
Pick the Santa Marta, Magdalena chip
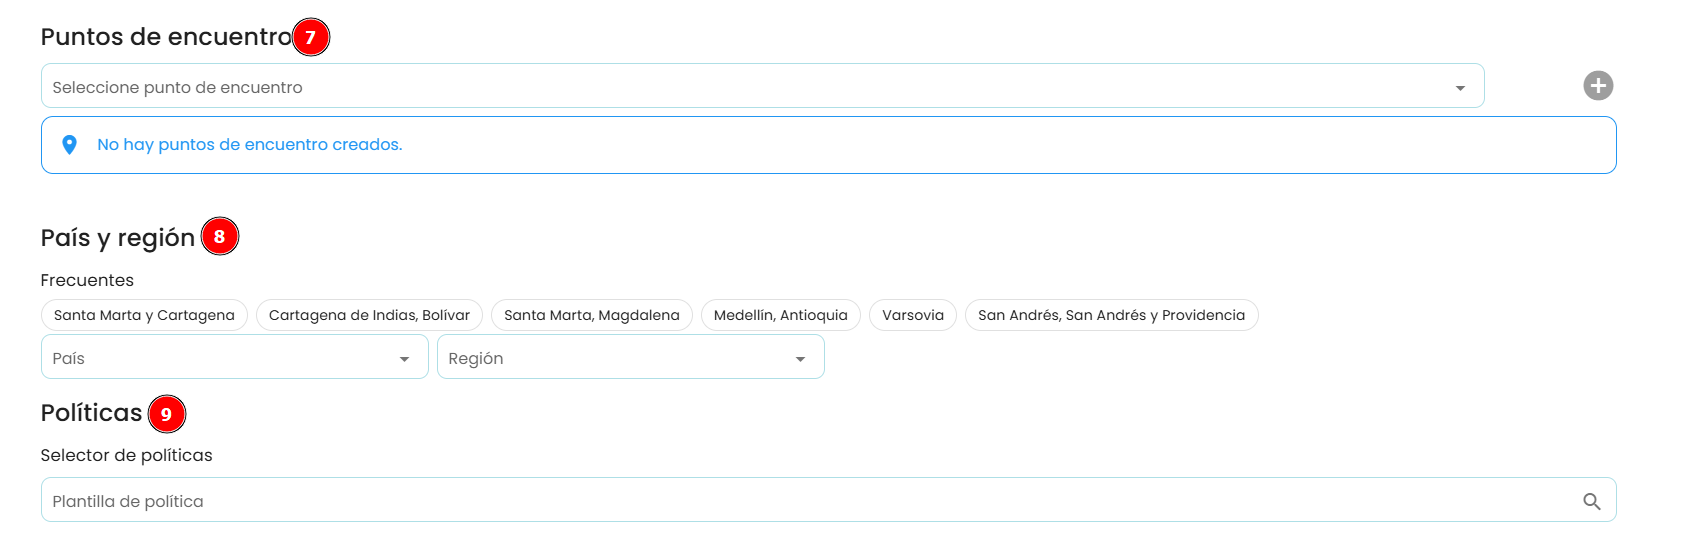coord(592,315)
